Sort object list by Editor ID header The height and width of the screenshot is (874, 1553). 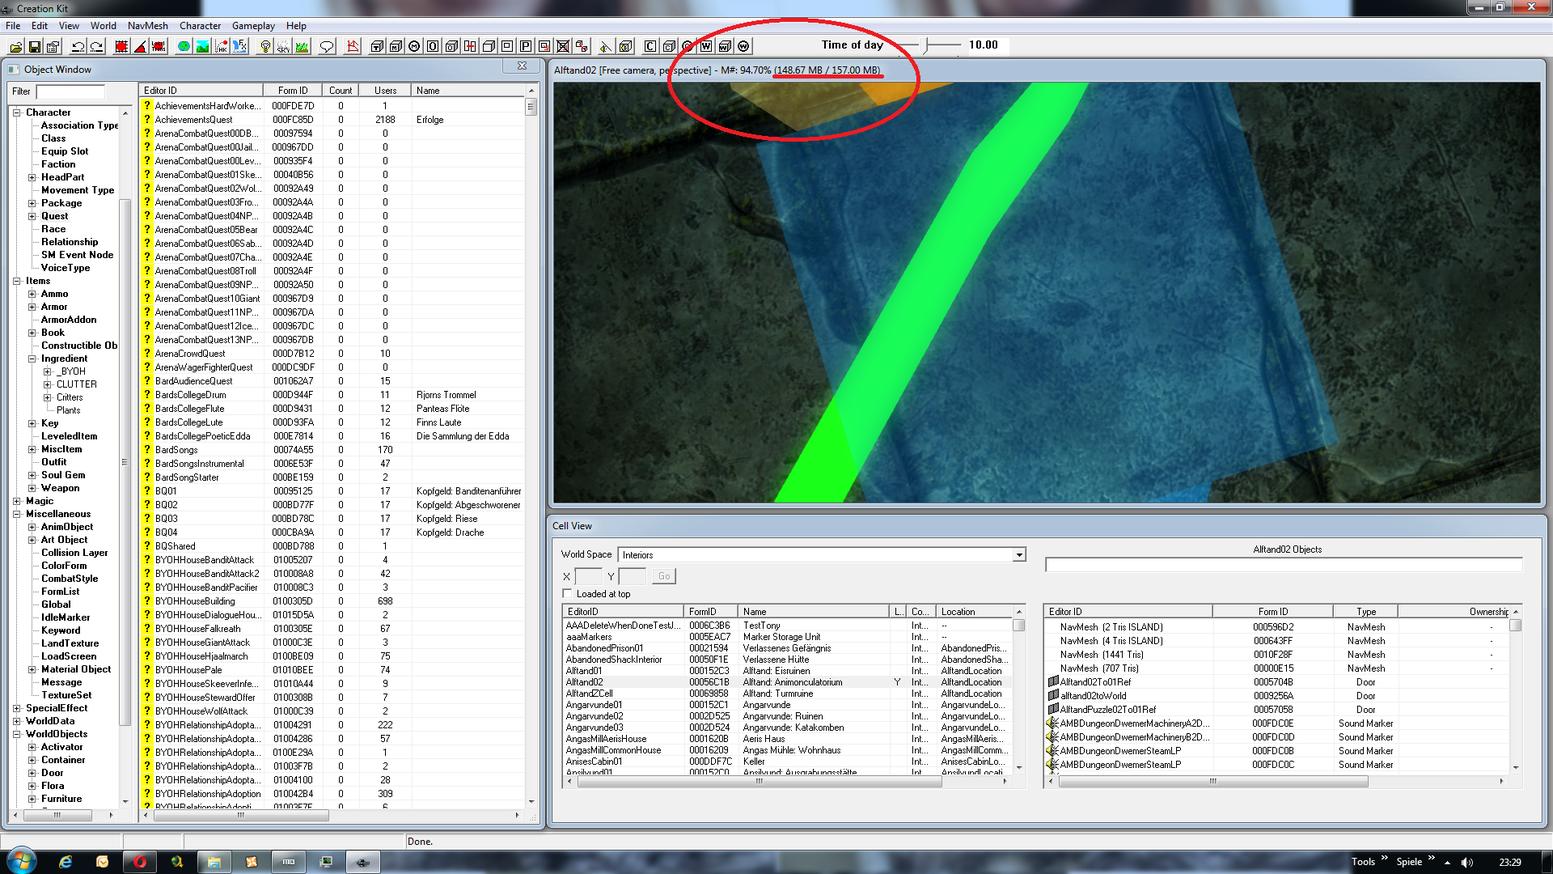click(200, 91)
